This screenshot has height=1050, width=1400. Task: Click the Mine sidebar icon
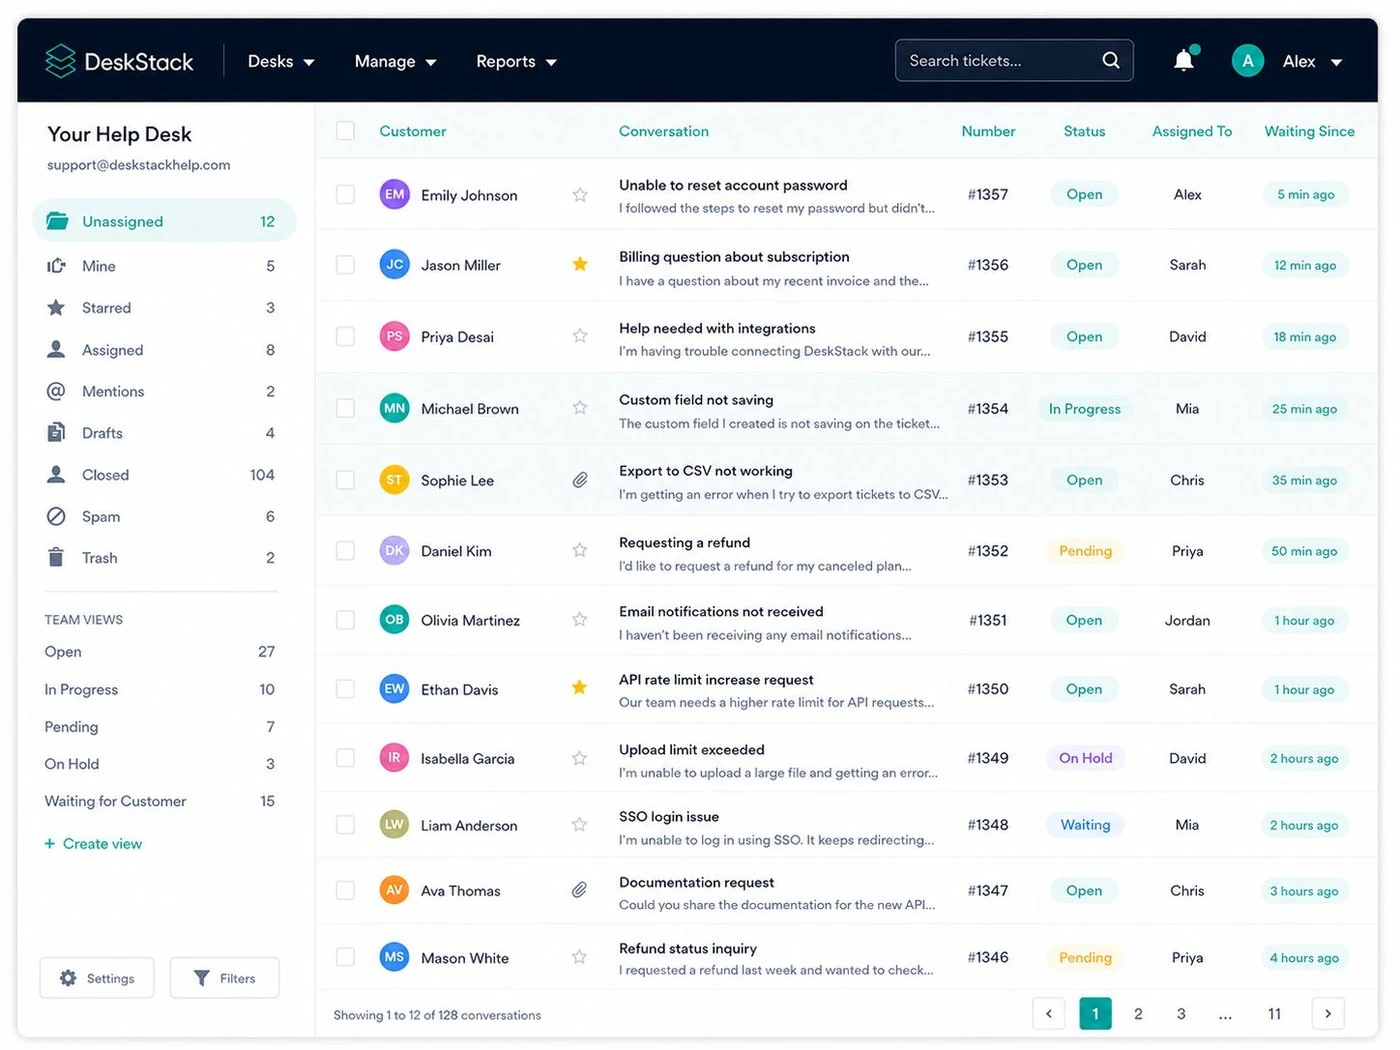pos(56,265)
